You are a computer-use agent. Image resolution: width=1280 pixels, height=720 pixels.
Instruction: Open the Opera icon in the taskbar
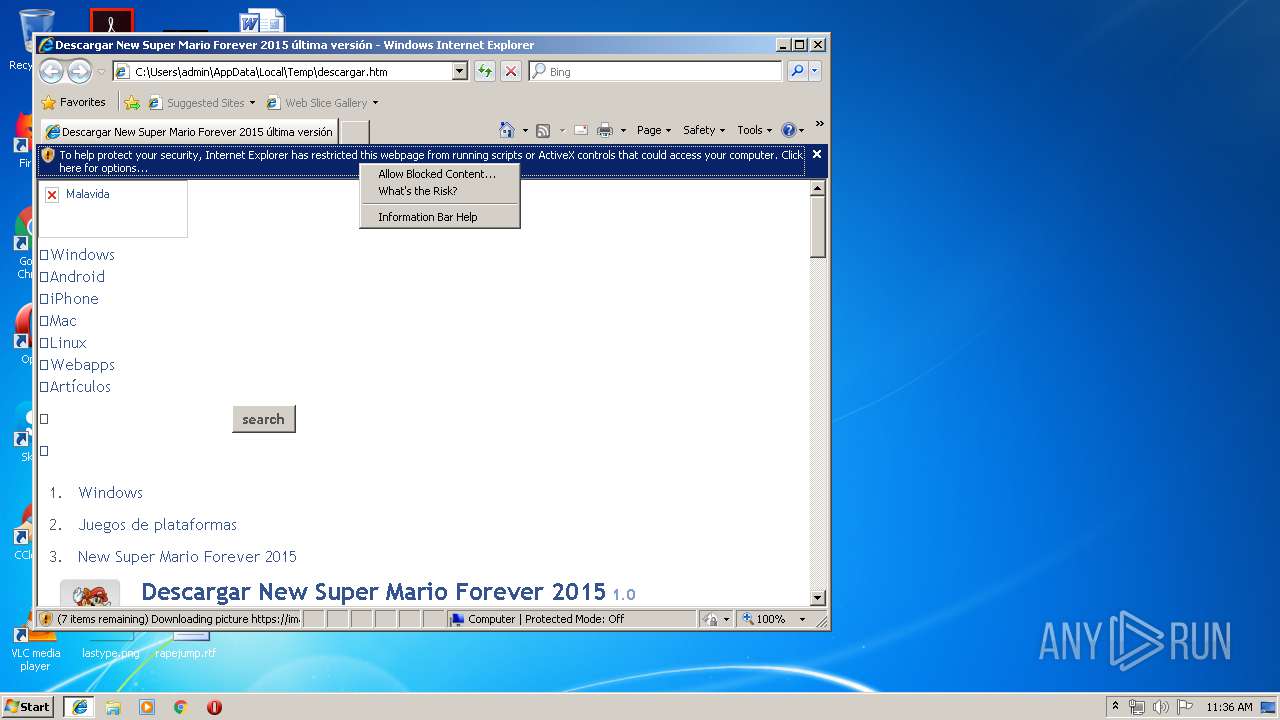[x=214, y=707]
